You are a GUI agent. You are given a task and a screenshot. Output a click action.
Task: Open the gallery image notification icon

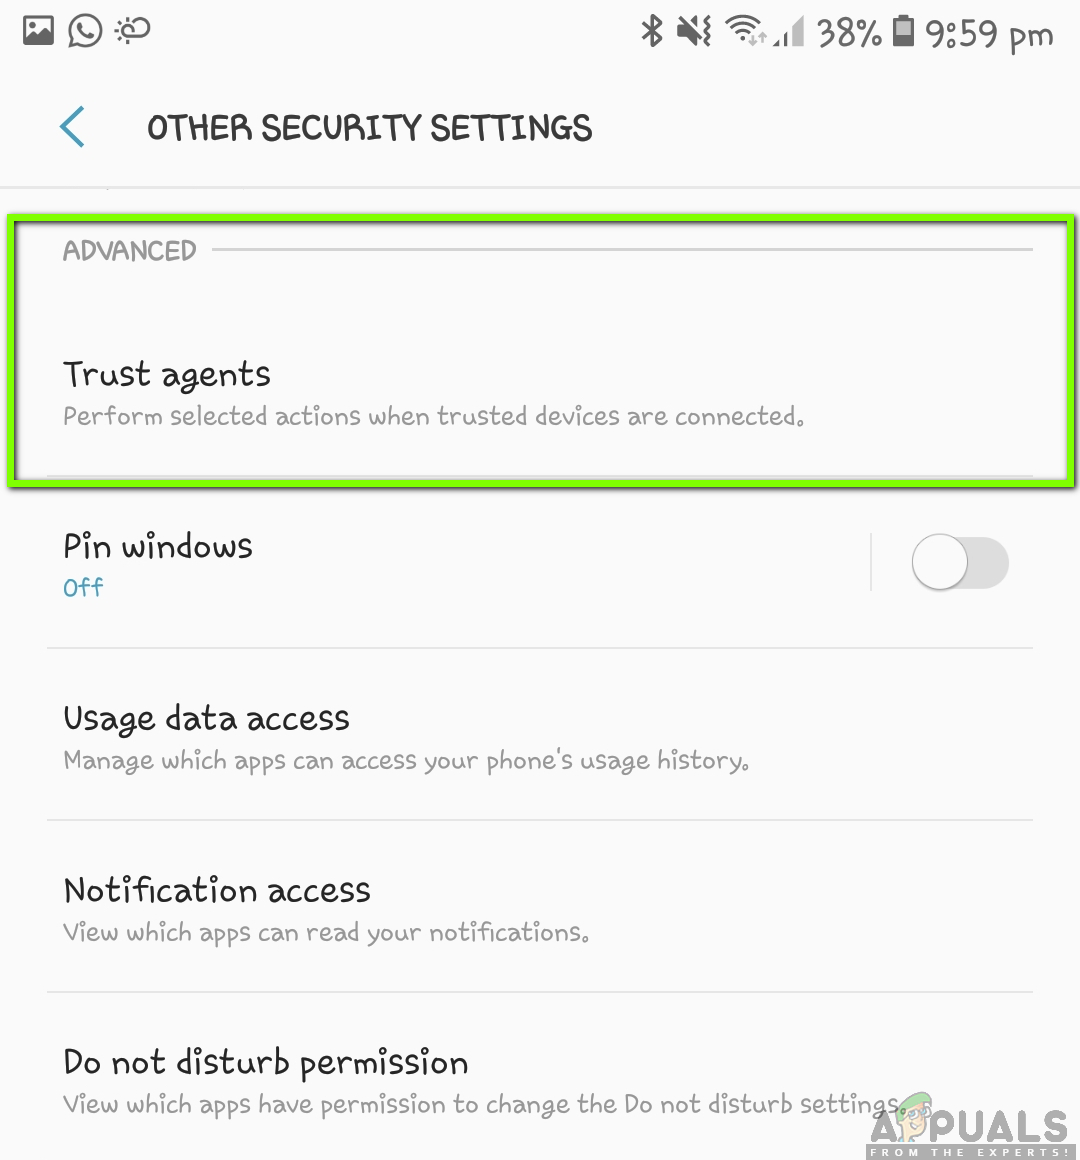click(38, 31)
